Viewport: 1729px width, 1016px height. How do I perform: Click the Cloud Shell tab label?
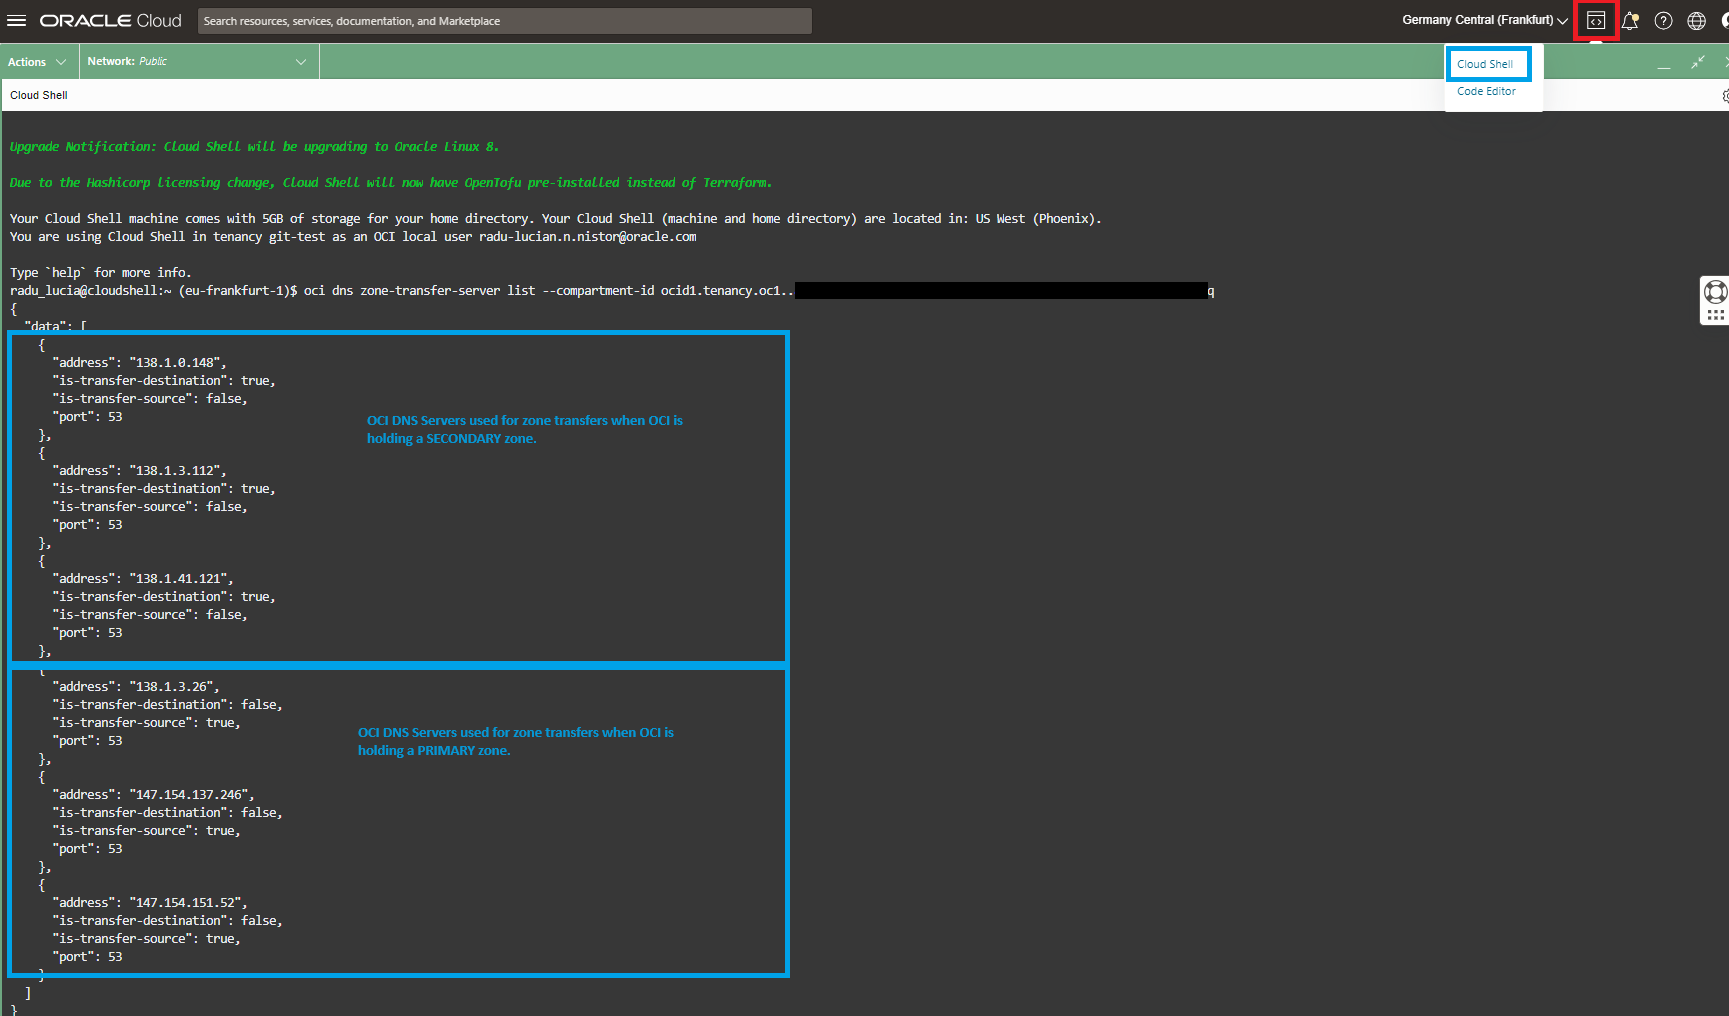point(39,95)
